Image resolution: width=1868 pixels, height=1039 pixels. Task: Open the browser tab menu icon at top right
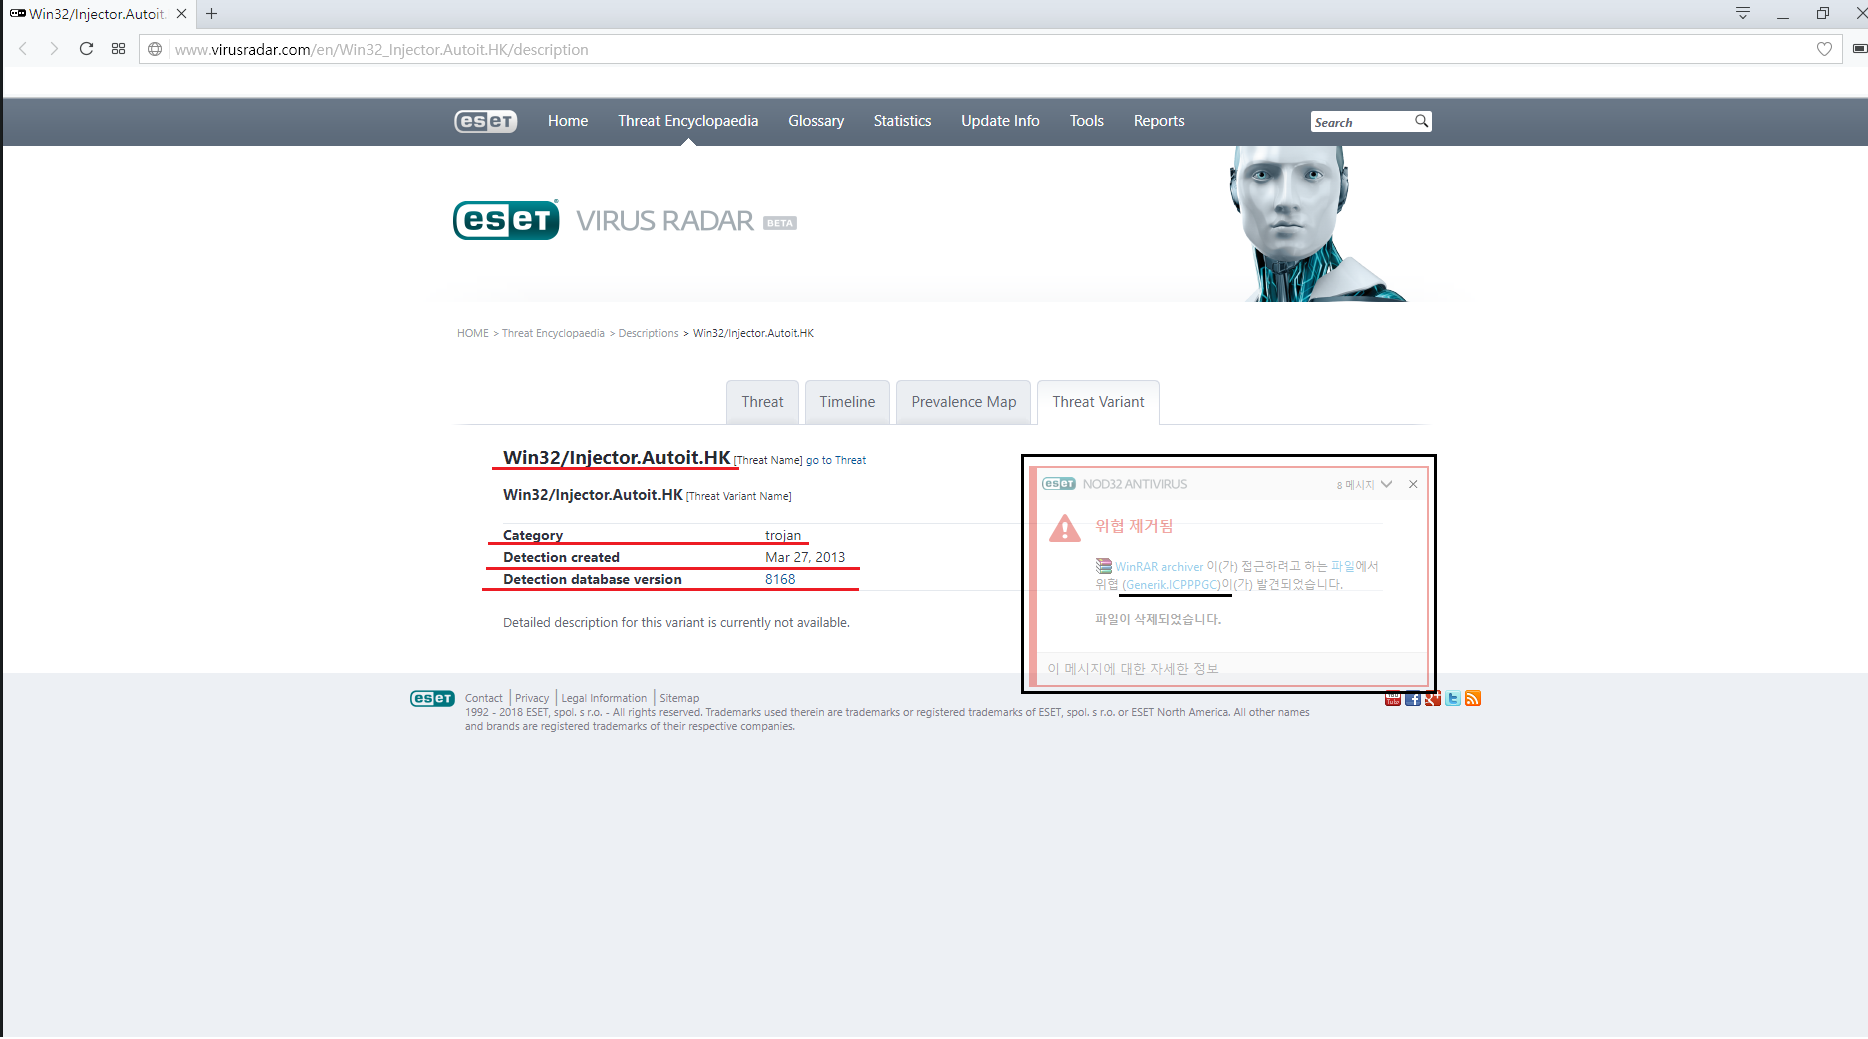click(1743, 14)
